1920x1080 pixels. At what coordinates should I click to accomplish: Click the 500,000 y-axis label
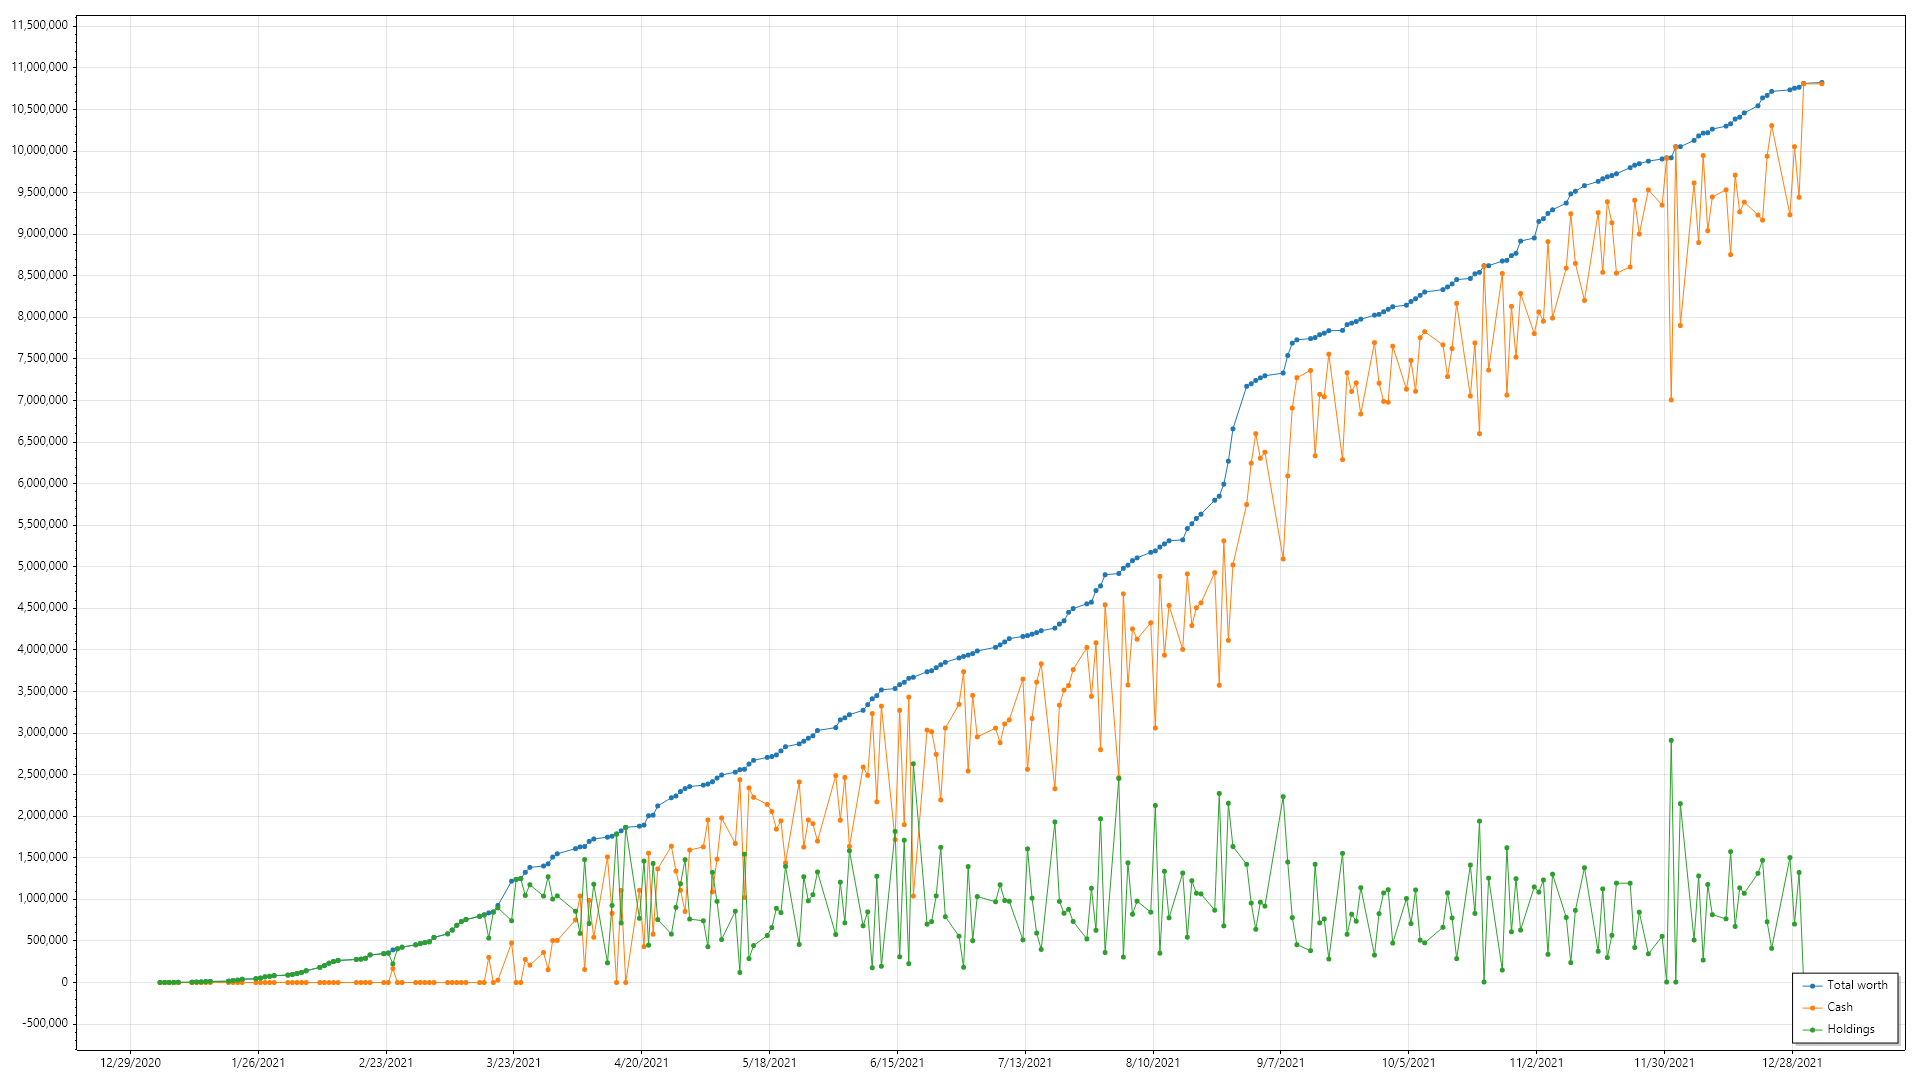[49, 940]
